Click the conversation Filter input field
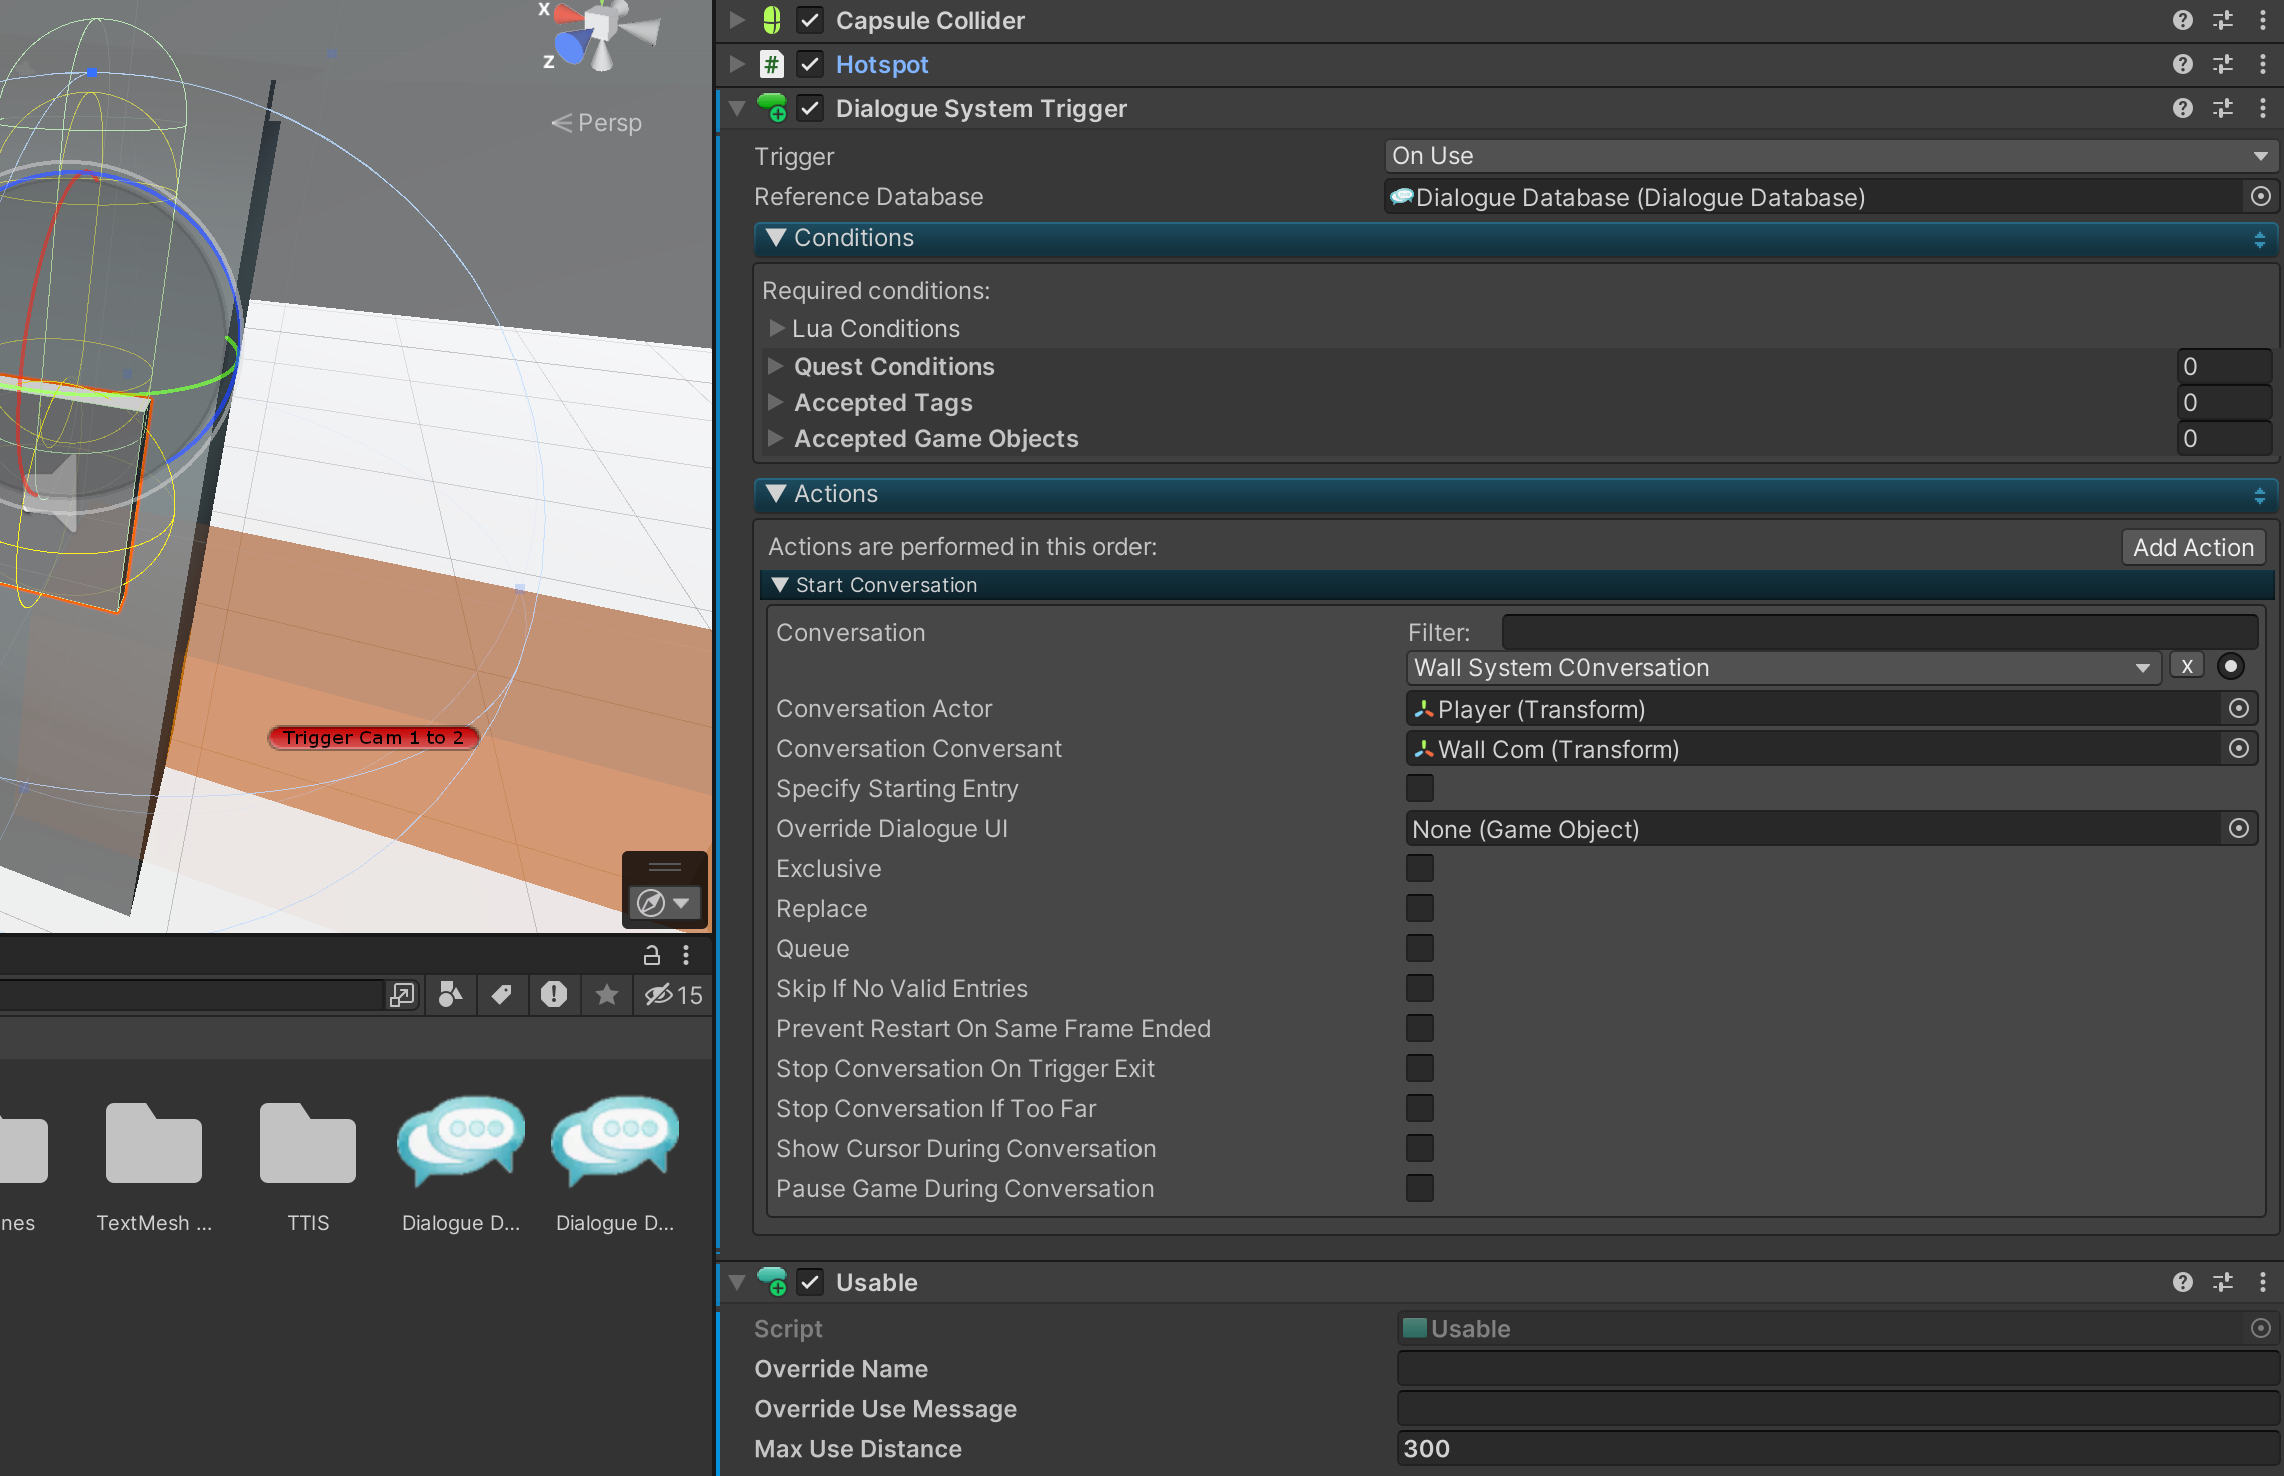The image size is (2284, 1476). click(1880, 632)
